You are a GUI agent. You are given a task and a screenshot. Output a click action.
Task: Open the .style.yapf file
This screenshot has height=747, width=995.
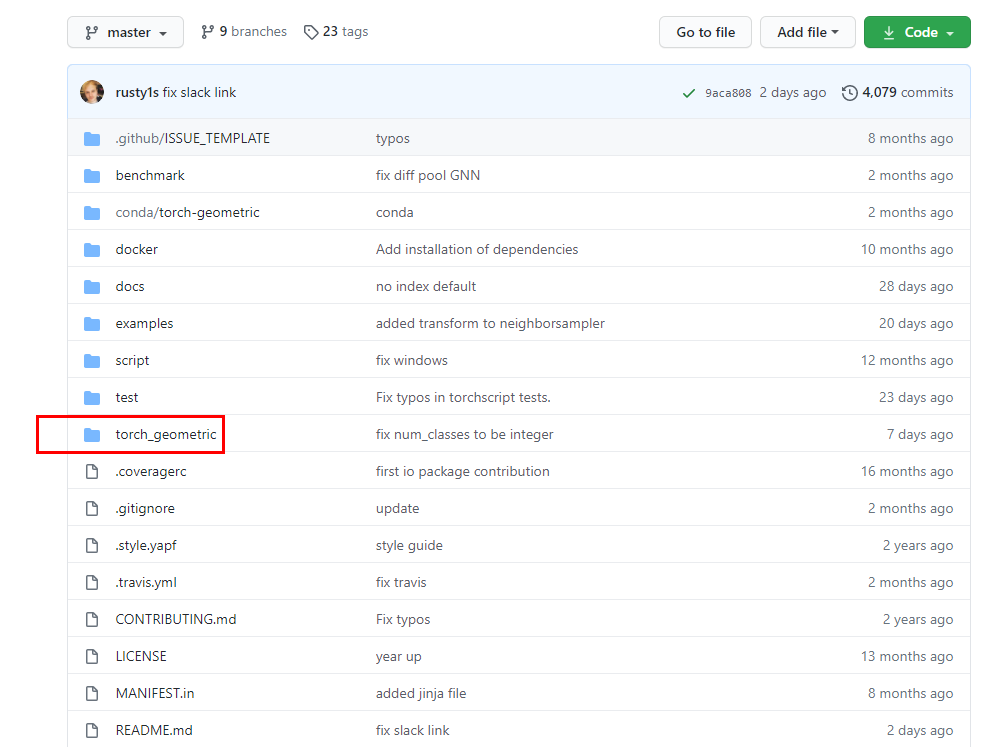146,546
